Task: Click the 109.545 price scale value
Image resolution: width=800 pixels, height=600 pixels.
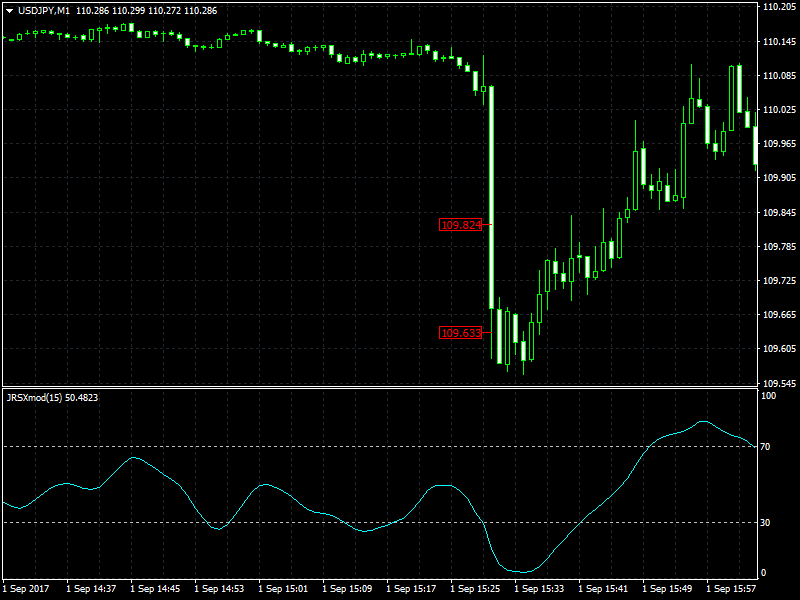Action: (x=779, y=383)
